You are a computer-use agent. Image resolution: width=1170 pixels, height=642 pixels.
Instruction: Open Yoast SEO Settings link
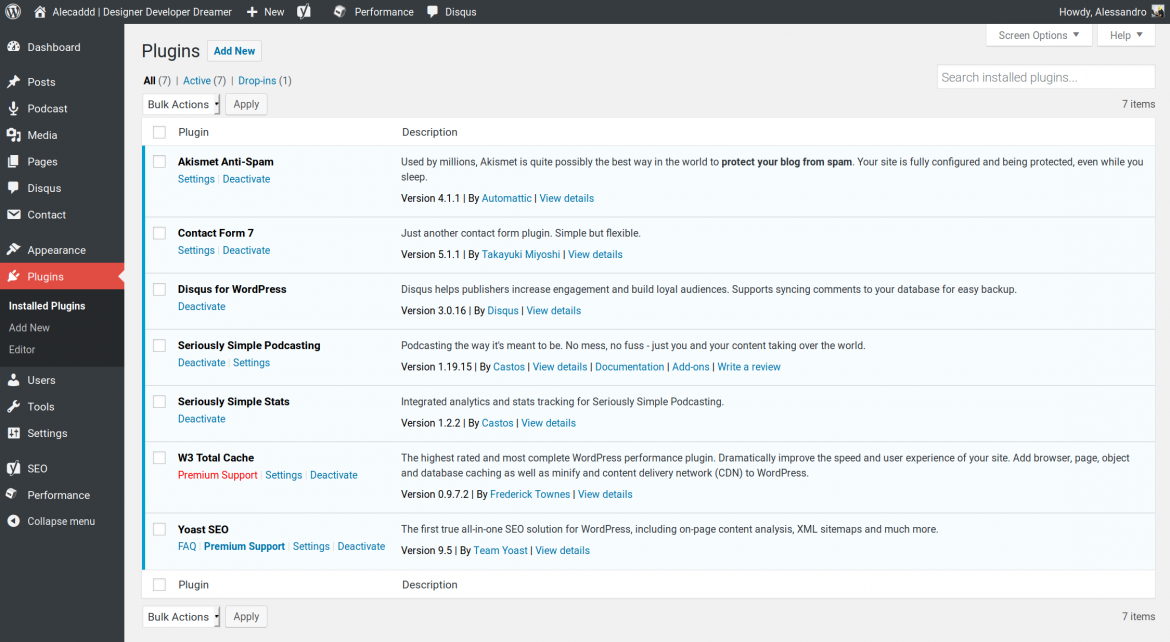311,546
